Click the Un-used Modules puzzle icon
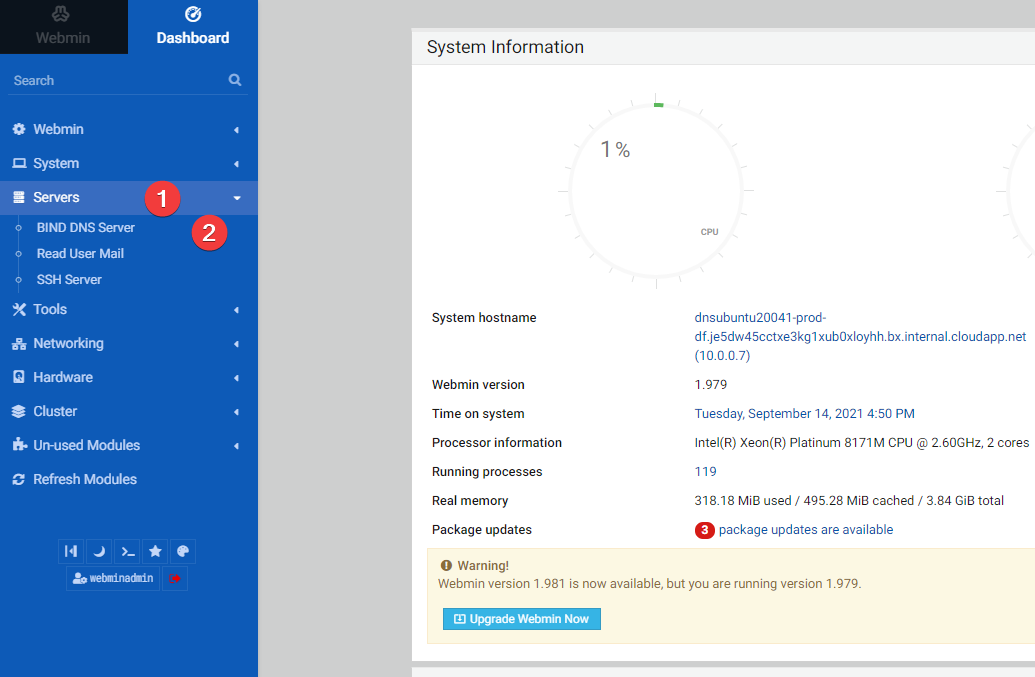 (20, 444)
